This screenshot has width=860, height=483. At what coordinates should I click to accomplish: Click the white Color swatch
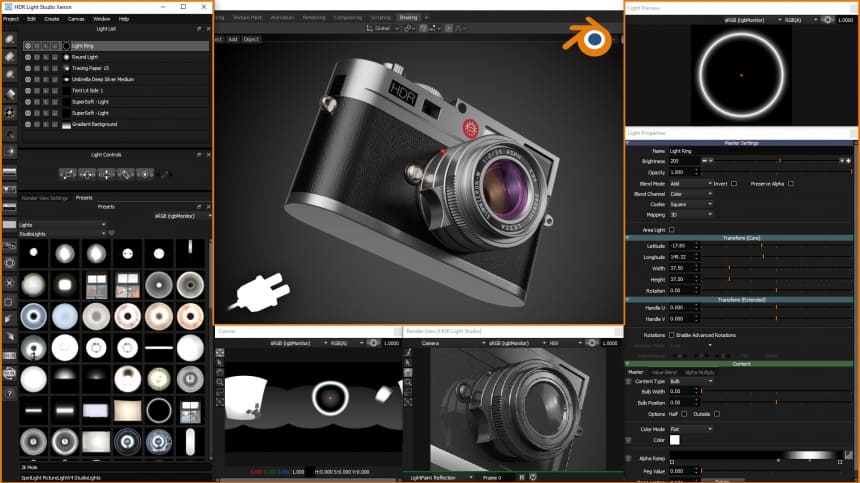(x=674, y=440)
